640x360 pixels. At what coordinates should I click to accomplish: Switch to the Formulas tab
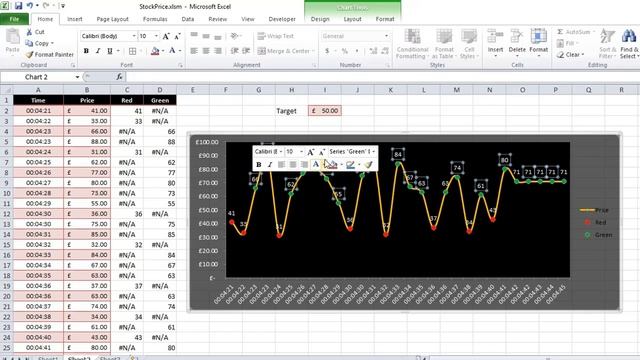click(155, 19)
